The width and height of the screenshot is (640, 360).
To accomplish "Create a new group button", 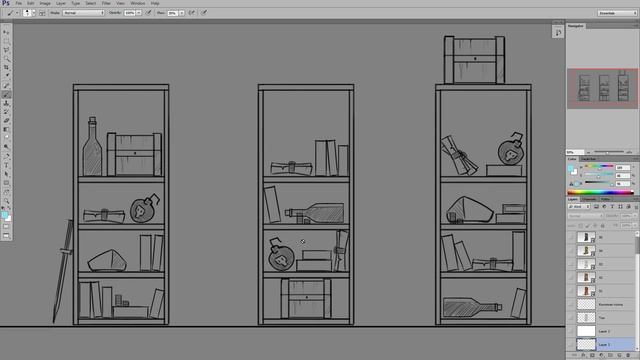I will (610, 356).
